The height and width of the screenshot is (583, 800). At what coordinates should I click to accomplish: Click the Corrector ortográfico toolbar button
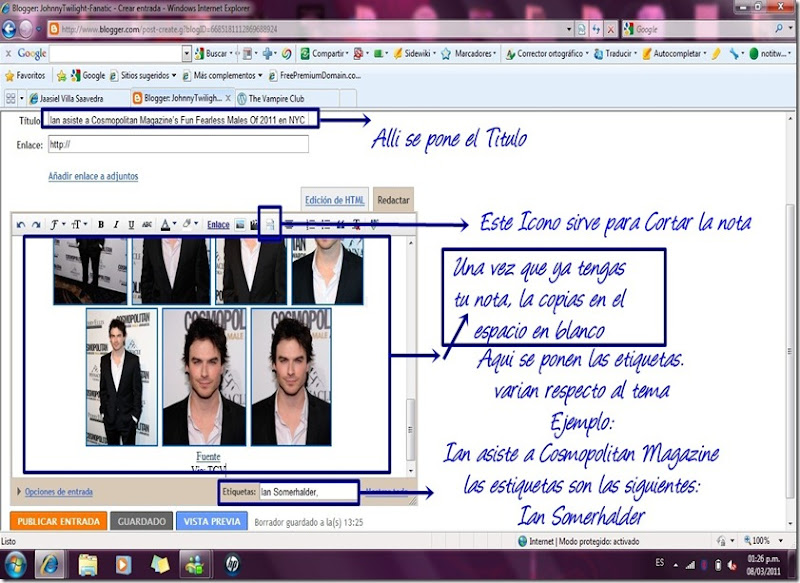(546, 53)
